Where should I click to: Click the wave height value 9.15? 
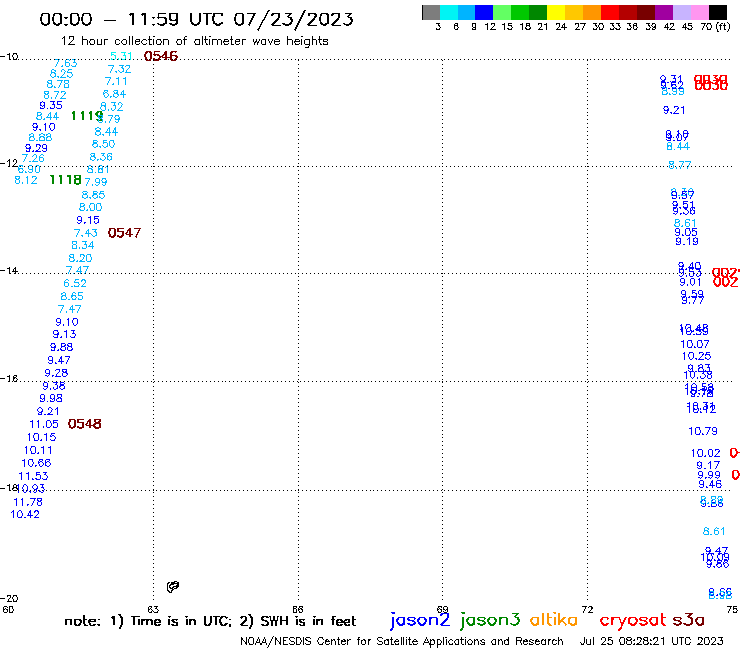click(x=88, y=220)
